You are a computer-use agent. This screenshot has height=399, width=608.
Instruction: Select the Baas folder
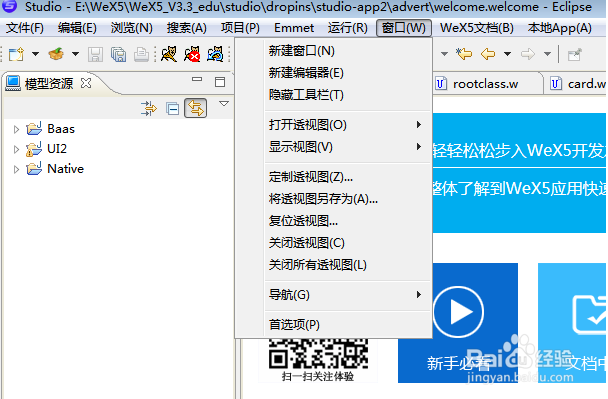(50, 129)
